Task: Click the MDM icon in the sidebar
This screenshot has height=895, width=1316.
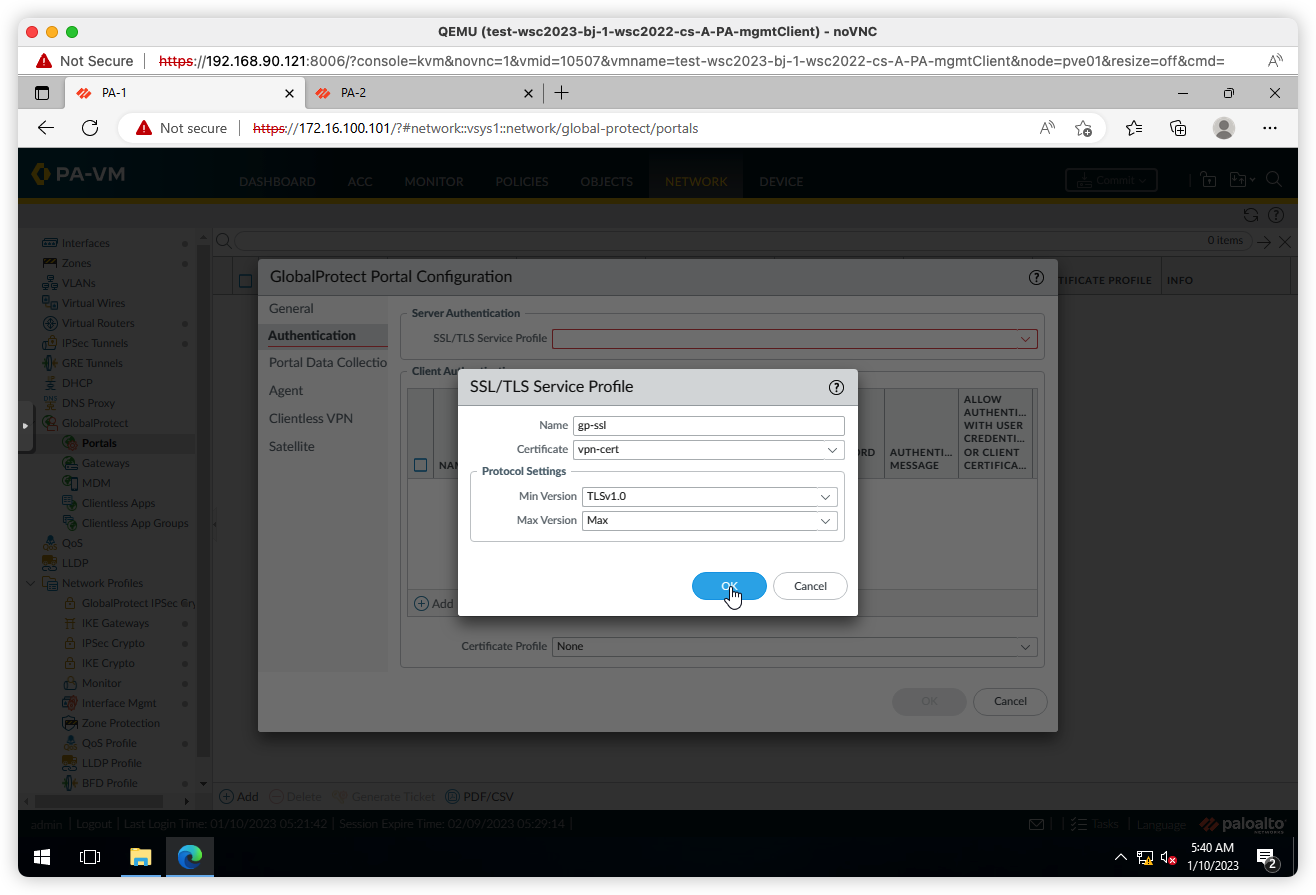Action: tap(70, 483)
